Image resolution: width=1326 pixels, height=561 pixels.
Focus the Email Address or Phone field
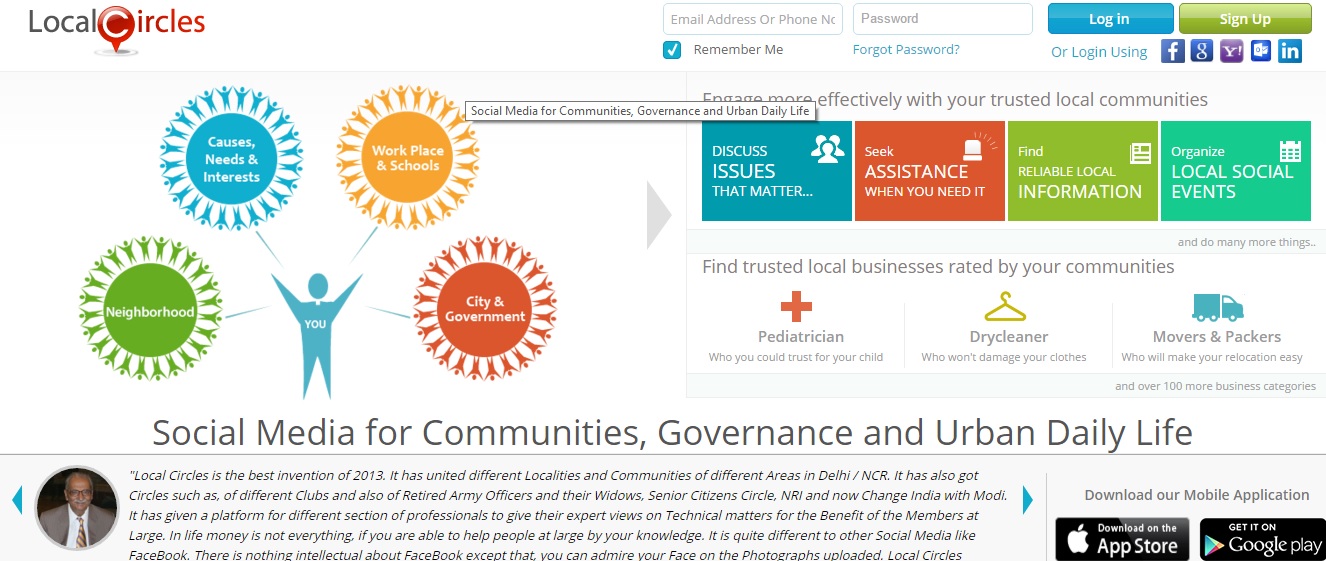pyautogui.click(x=753, y=19)
